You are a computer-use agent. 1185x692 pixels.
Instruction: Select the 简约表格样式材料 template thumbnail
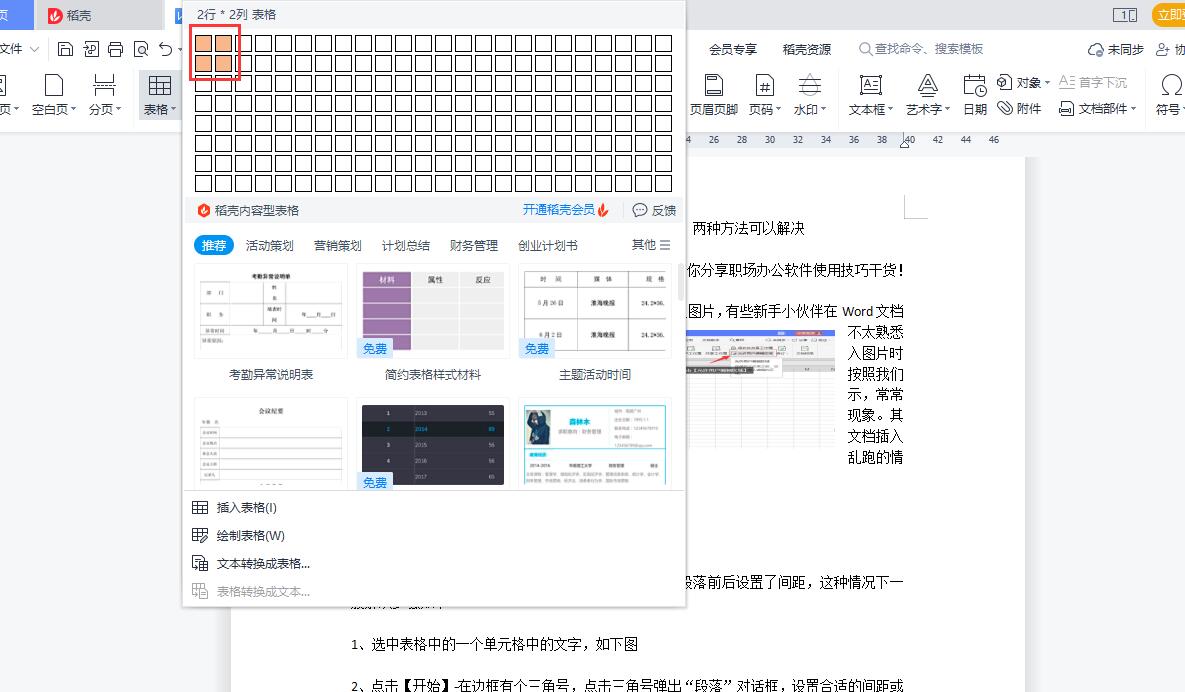pyautogui.click(x=433, y=311)
